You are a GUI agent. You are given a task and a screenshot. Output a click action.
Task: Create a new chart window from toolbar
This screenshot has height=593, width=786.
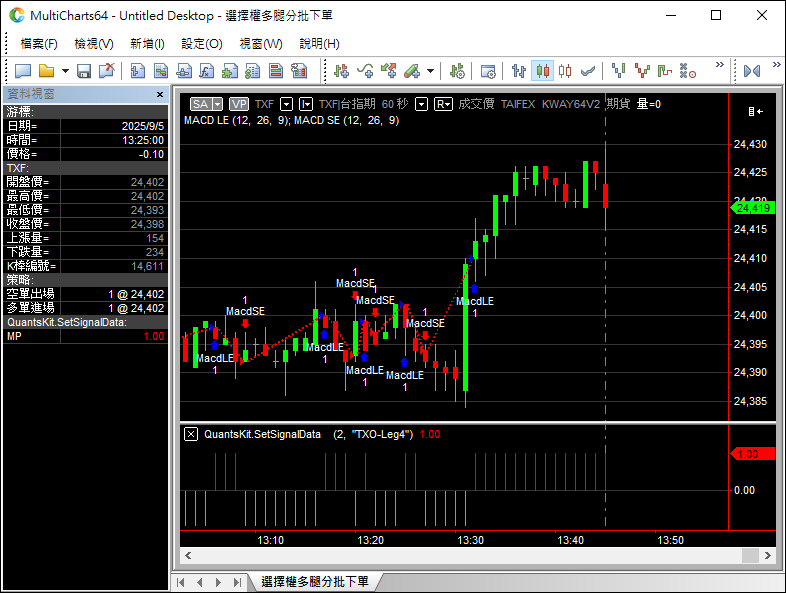point(137,71)
